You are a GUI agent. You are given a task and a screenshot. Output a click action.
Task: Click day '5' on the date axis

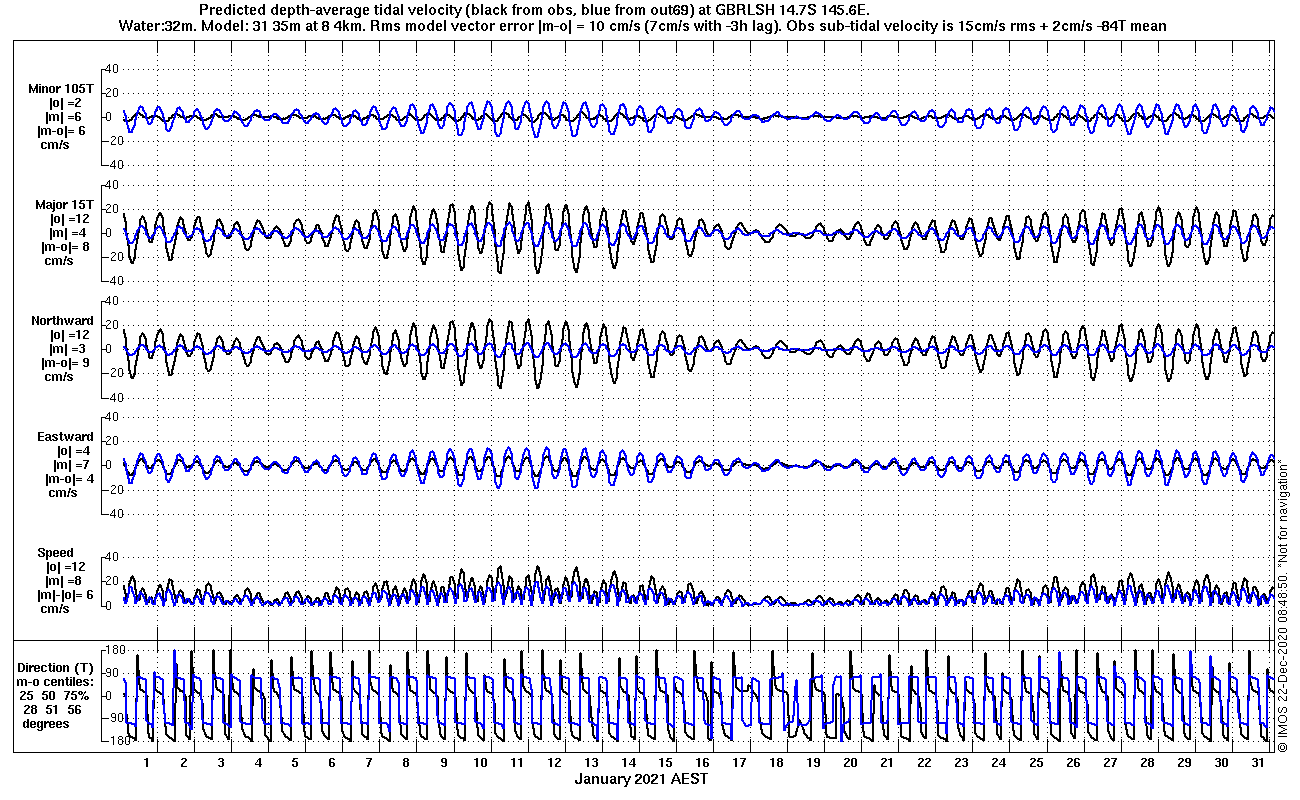pyautogui.click(x=295, y=763)
